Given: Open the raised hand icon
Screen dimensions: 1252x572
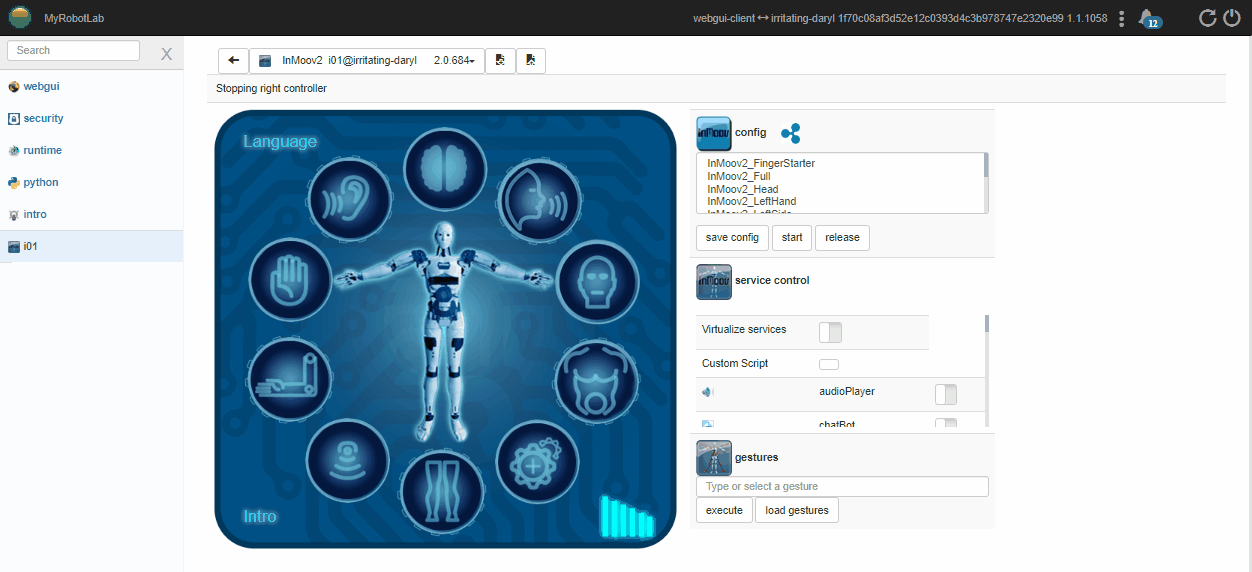Looking at the screenshot, I should pos(289,279).
